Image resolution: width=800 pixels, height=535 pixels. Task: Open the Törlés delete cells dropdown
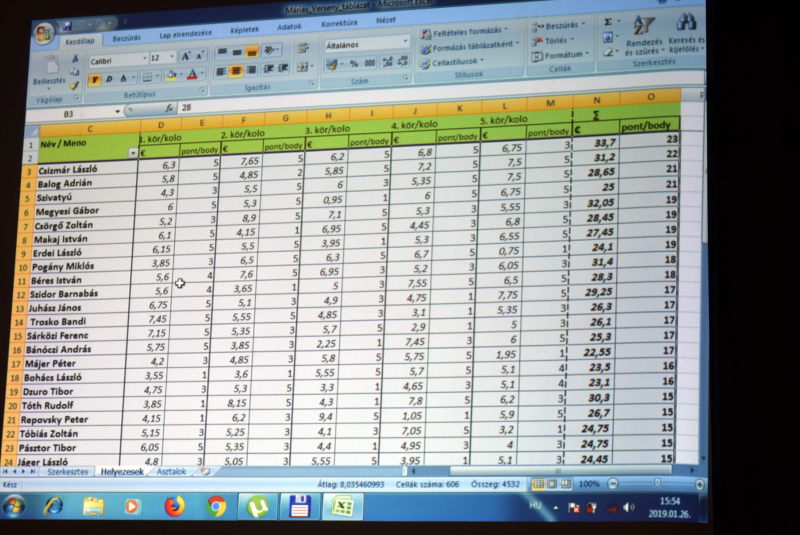point(553,40)
